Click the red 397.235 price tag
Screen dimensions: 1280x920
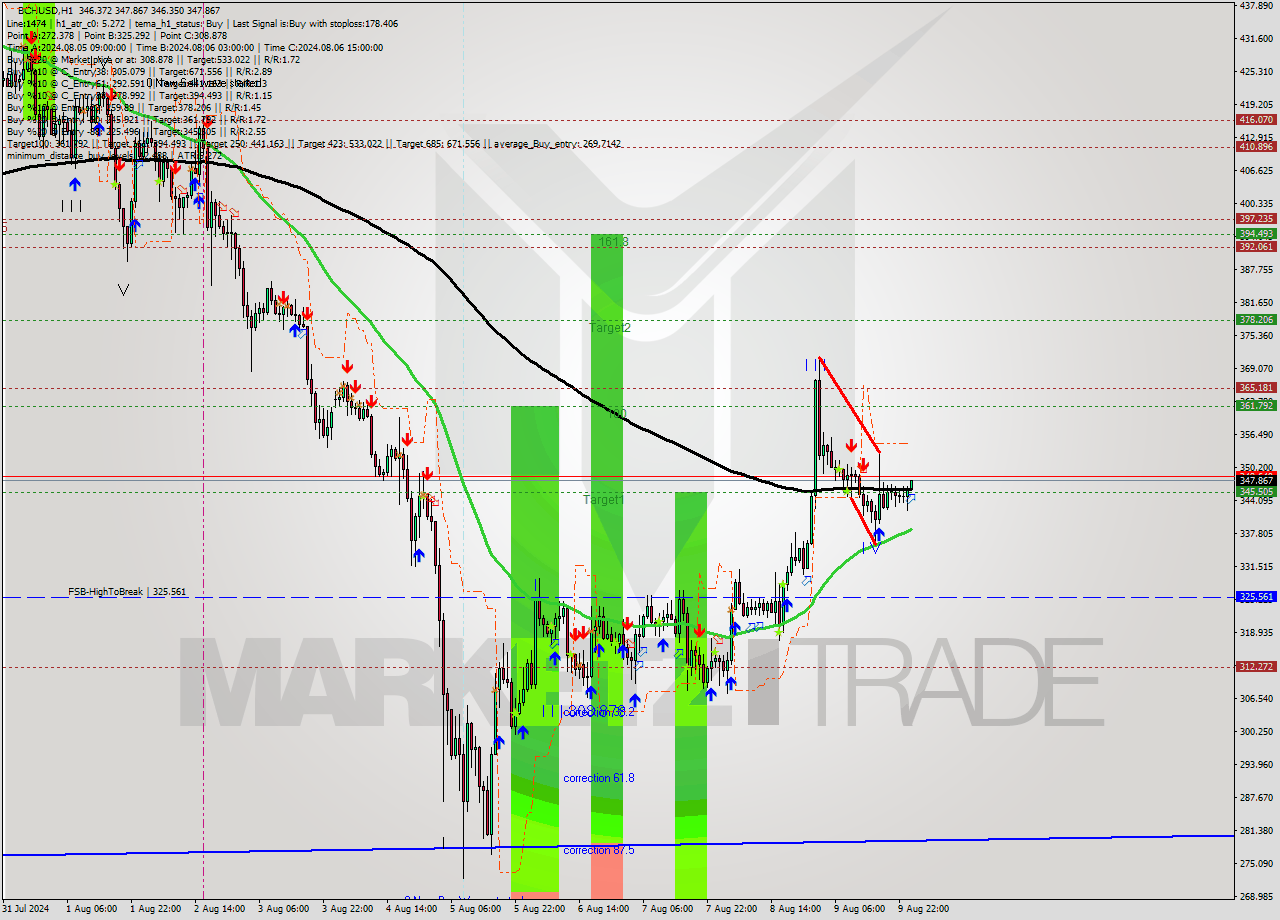pyautogui.click(x=1256, y=218)
